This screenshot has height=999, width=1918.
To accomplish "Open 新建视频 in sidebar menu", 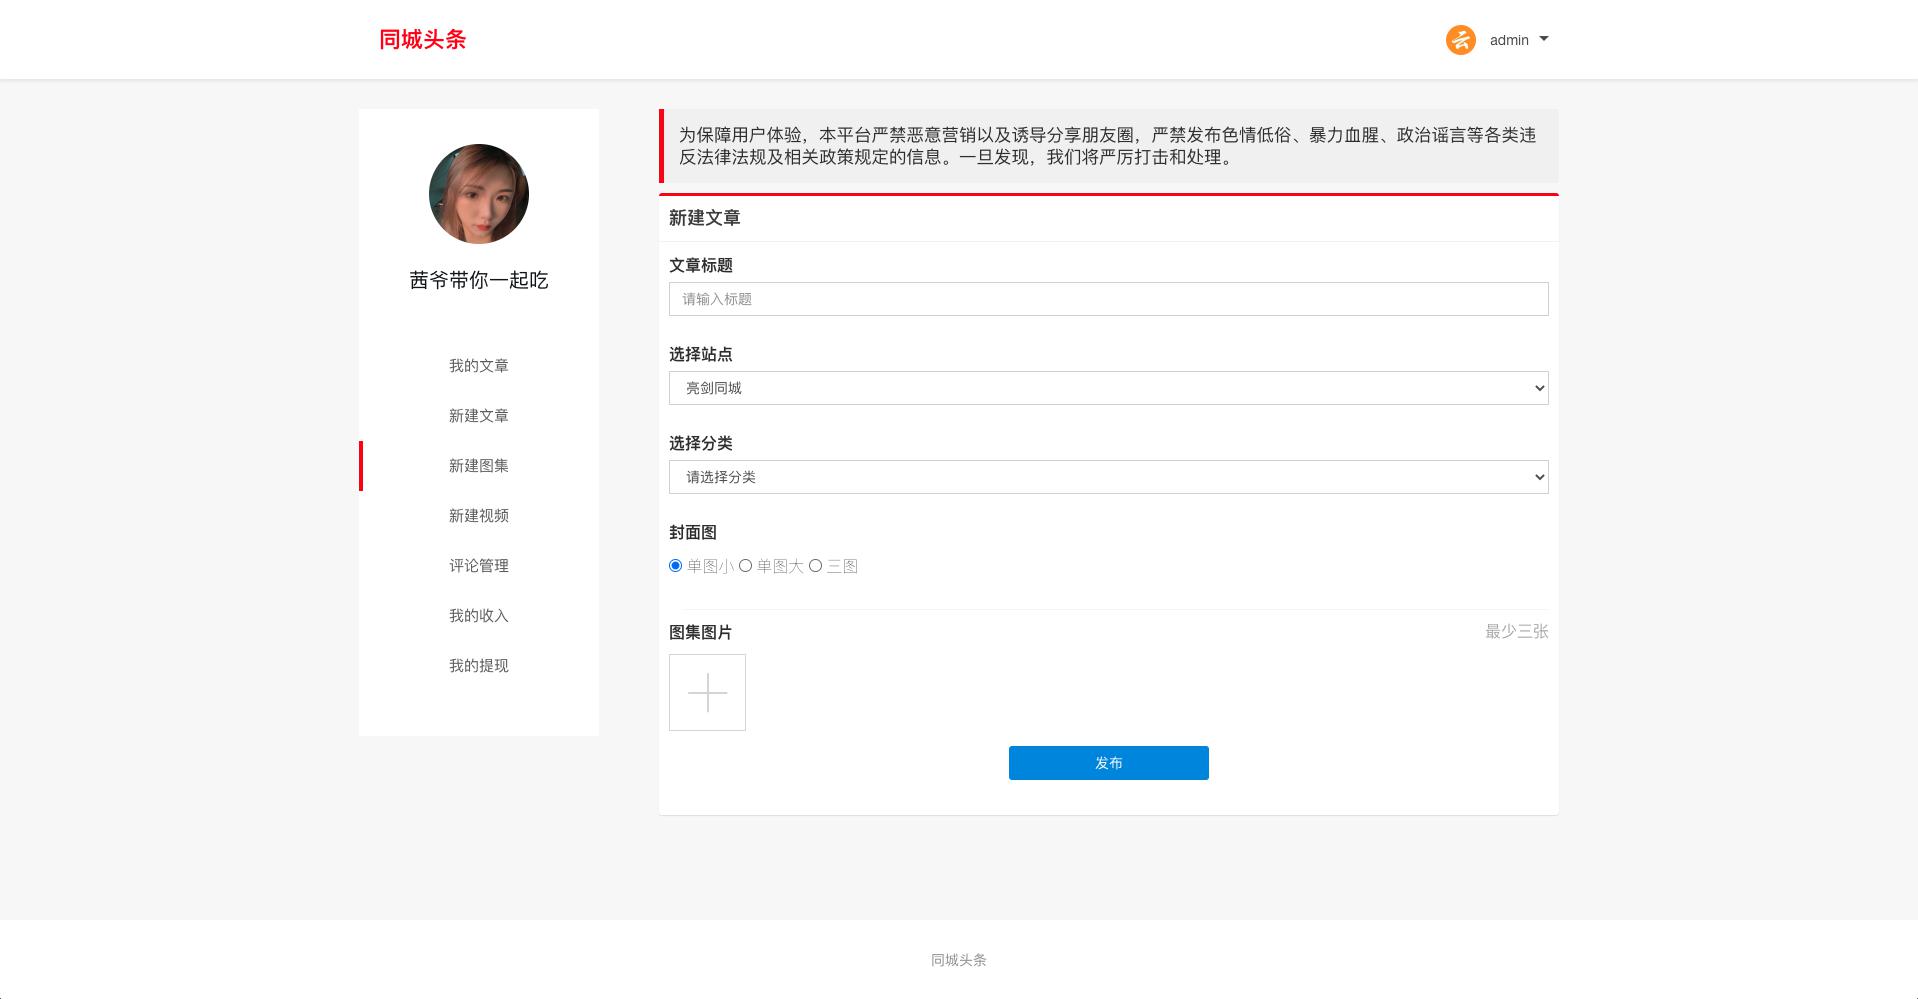I will coord(478,516).
